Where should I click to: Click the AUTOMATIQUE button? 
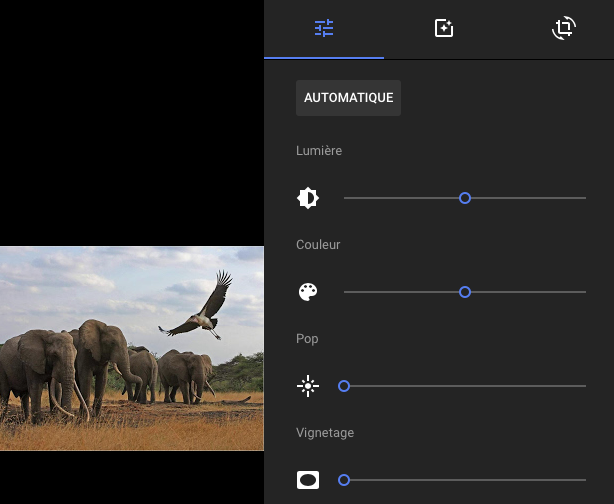point(348,98)
